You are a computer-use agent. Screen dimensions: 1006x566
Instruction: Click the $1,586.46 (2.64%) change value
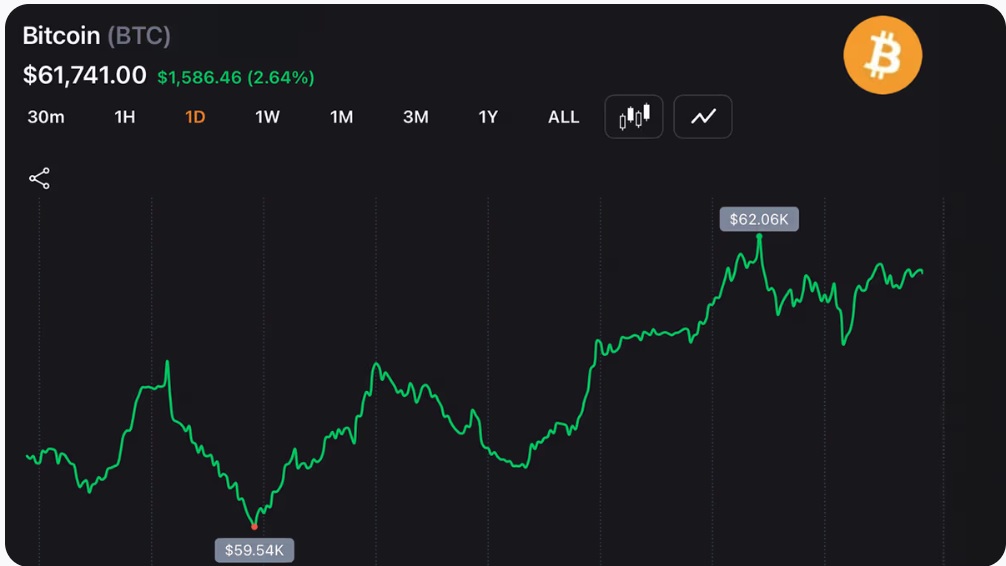(235, 78)
